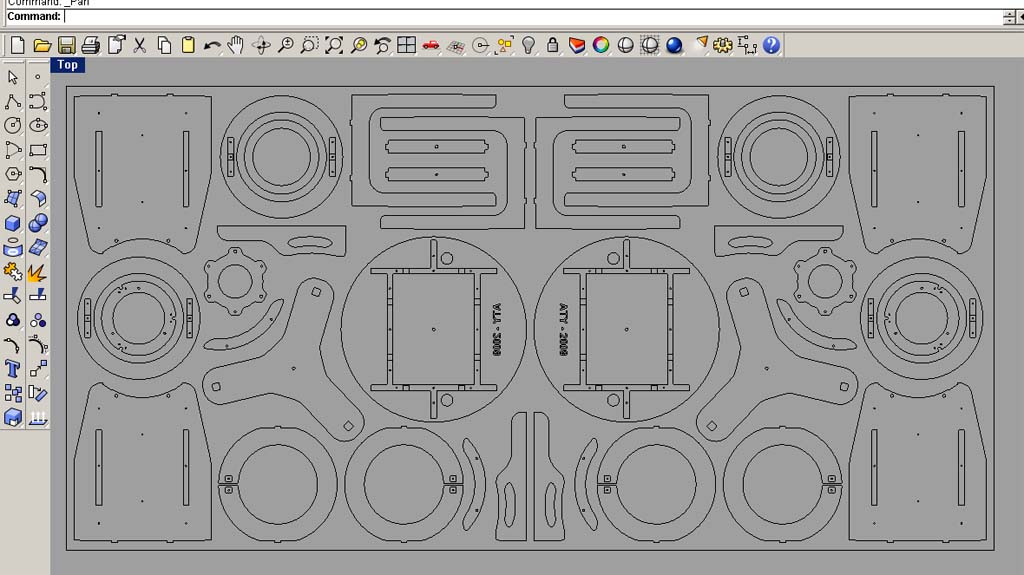
Task: Select the Text object T tool
Action: coord(12,369)
